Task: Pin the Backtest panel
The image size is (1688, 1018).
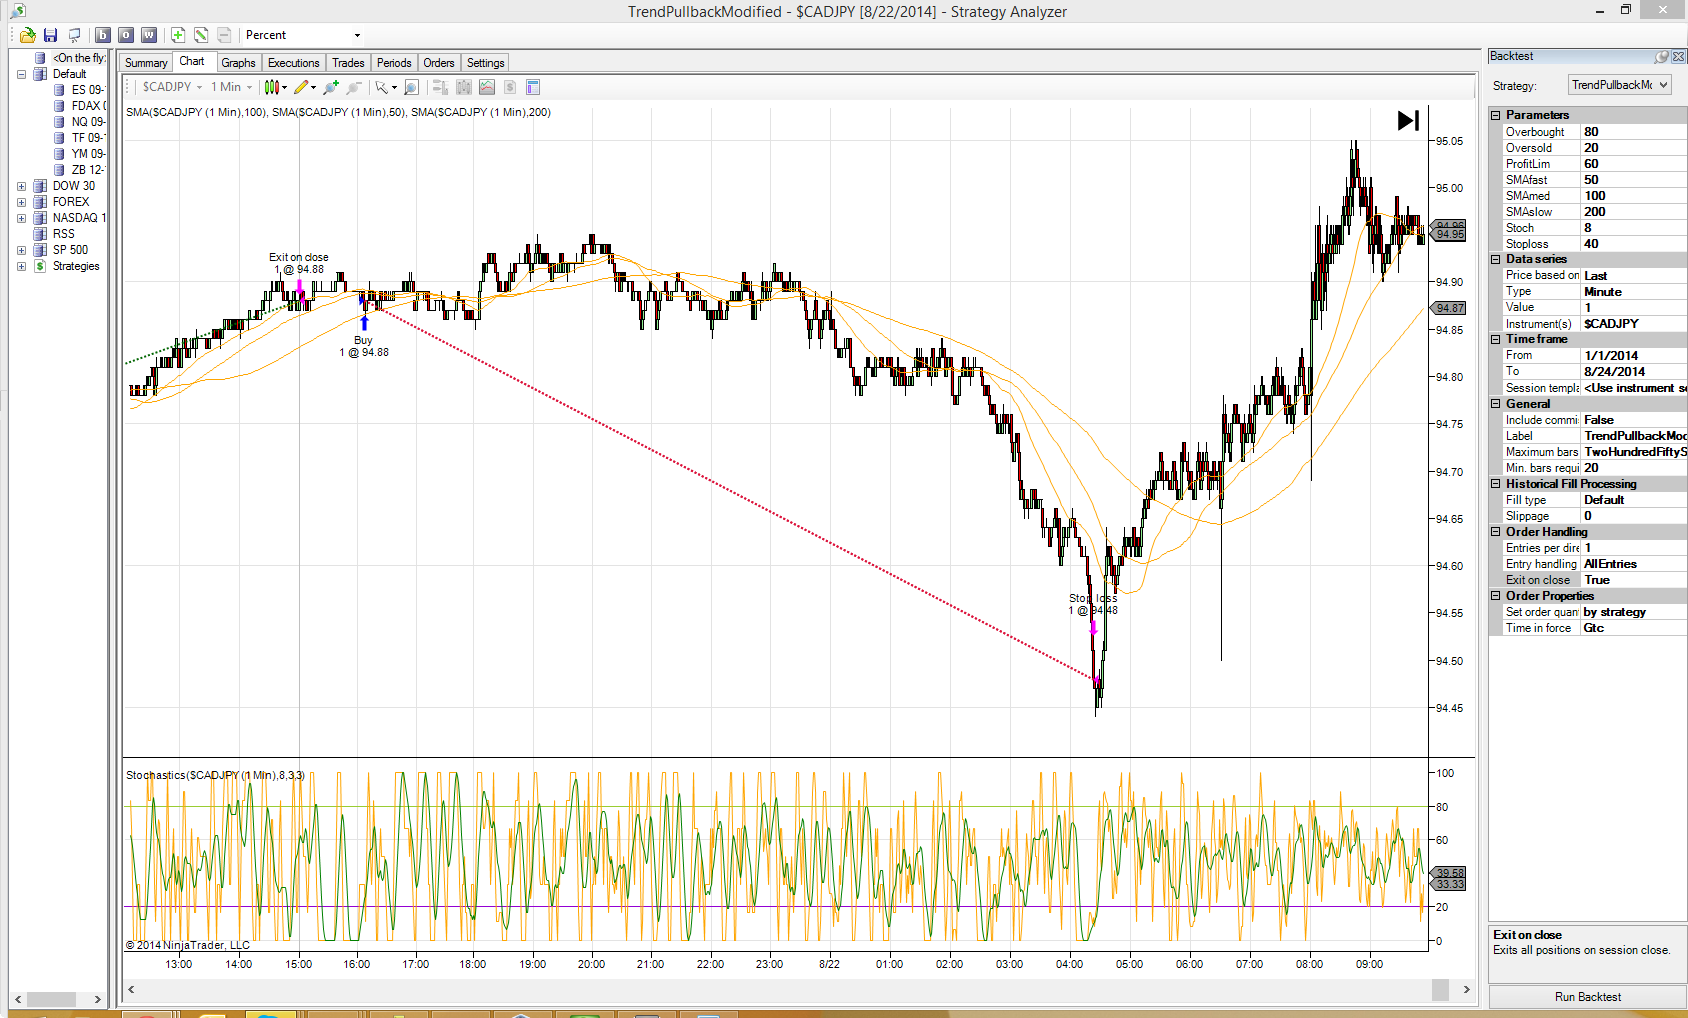Action: click(1661, 57)
